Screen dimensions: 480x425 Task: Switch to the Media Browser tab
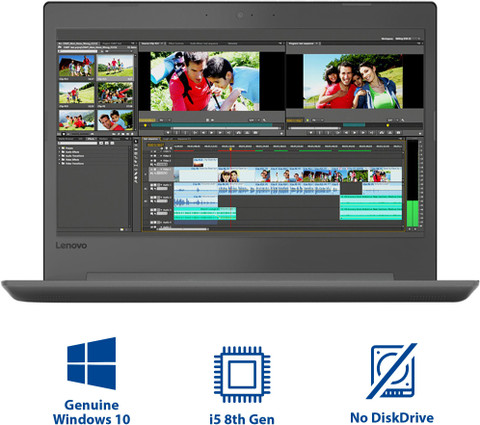[x=66, y=139]
